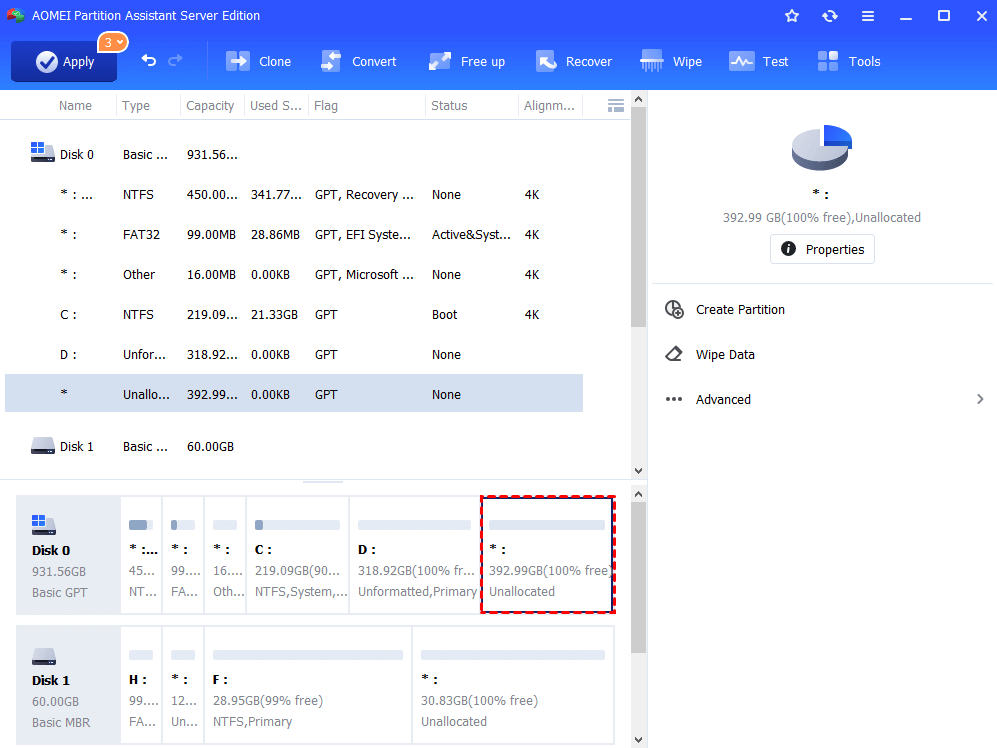Open the hamburger menu in title bar

tap(868, 16)
